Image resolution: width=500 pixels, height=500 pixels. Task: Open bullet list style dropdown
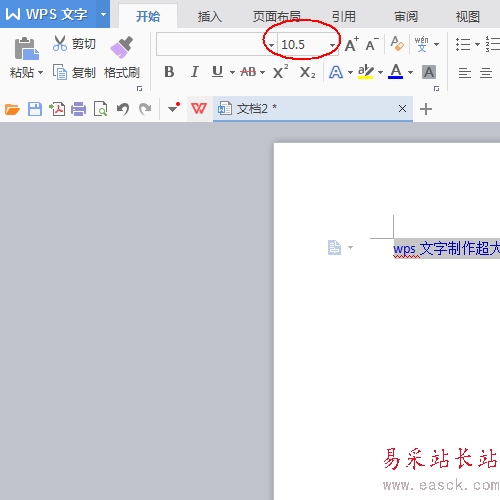pos(477,44)
